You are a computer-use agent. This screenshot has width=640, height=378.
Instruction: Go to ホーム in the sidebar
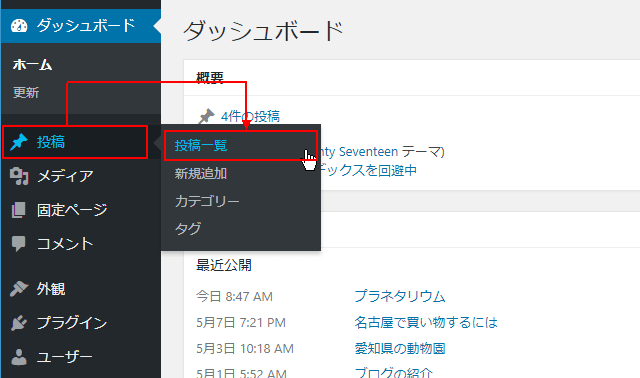(32, 64)
